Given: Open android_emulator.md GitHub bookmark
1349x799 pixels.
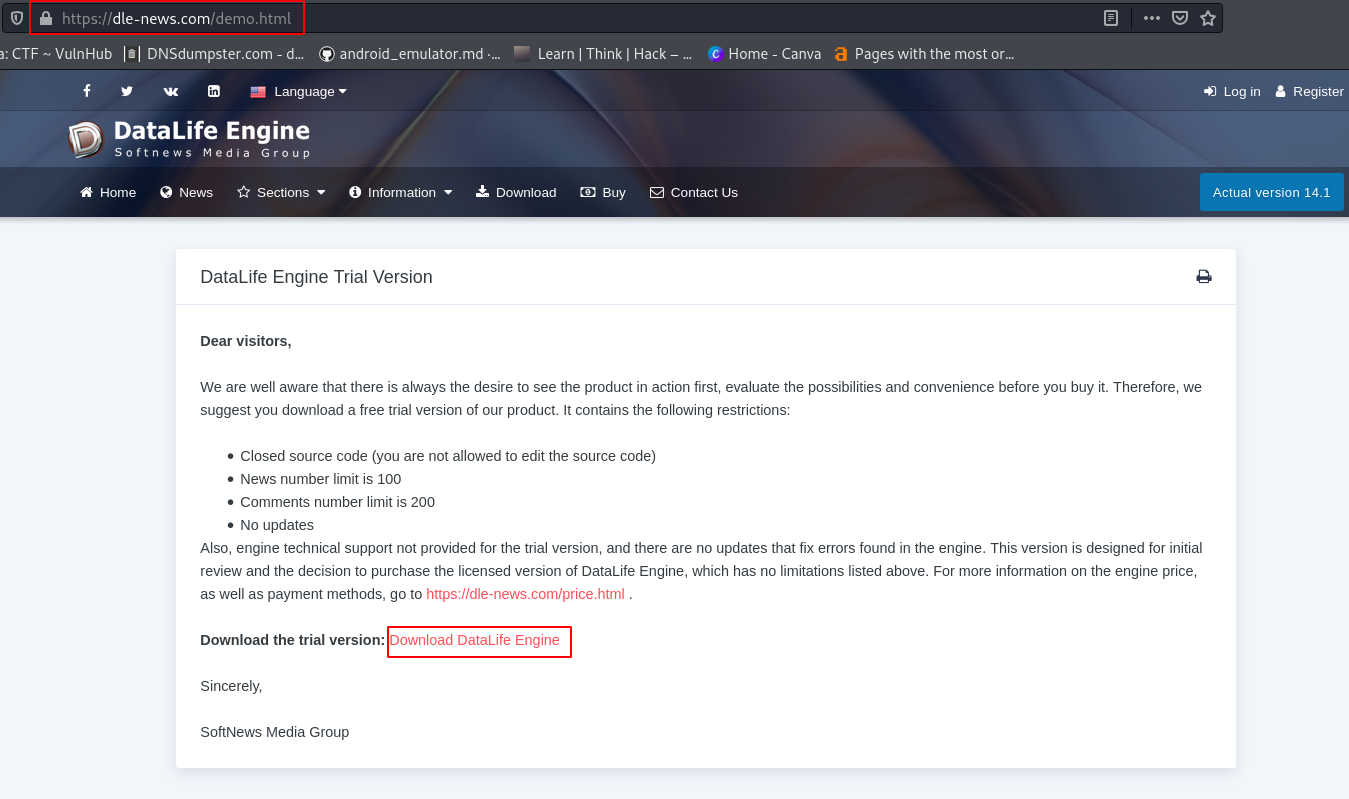Looking at the screenshot, I should tap(410, 54).
